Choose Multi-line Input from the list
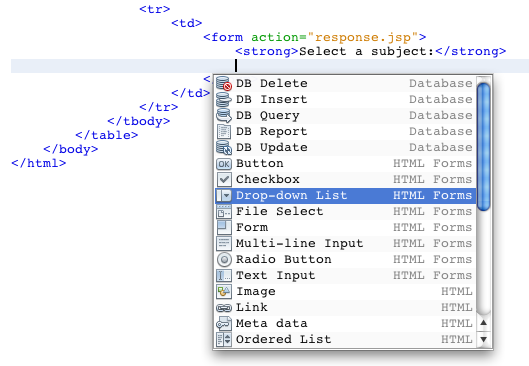 click(x=345, y=244)
